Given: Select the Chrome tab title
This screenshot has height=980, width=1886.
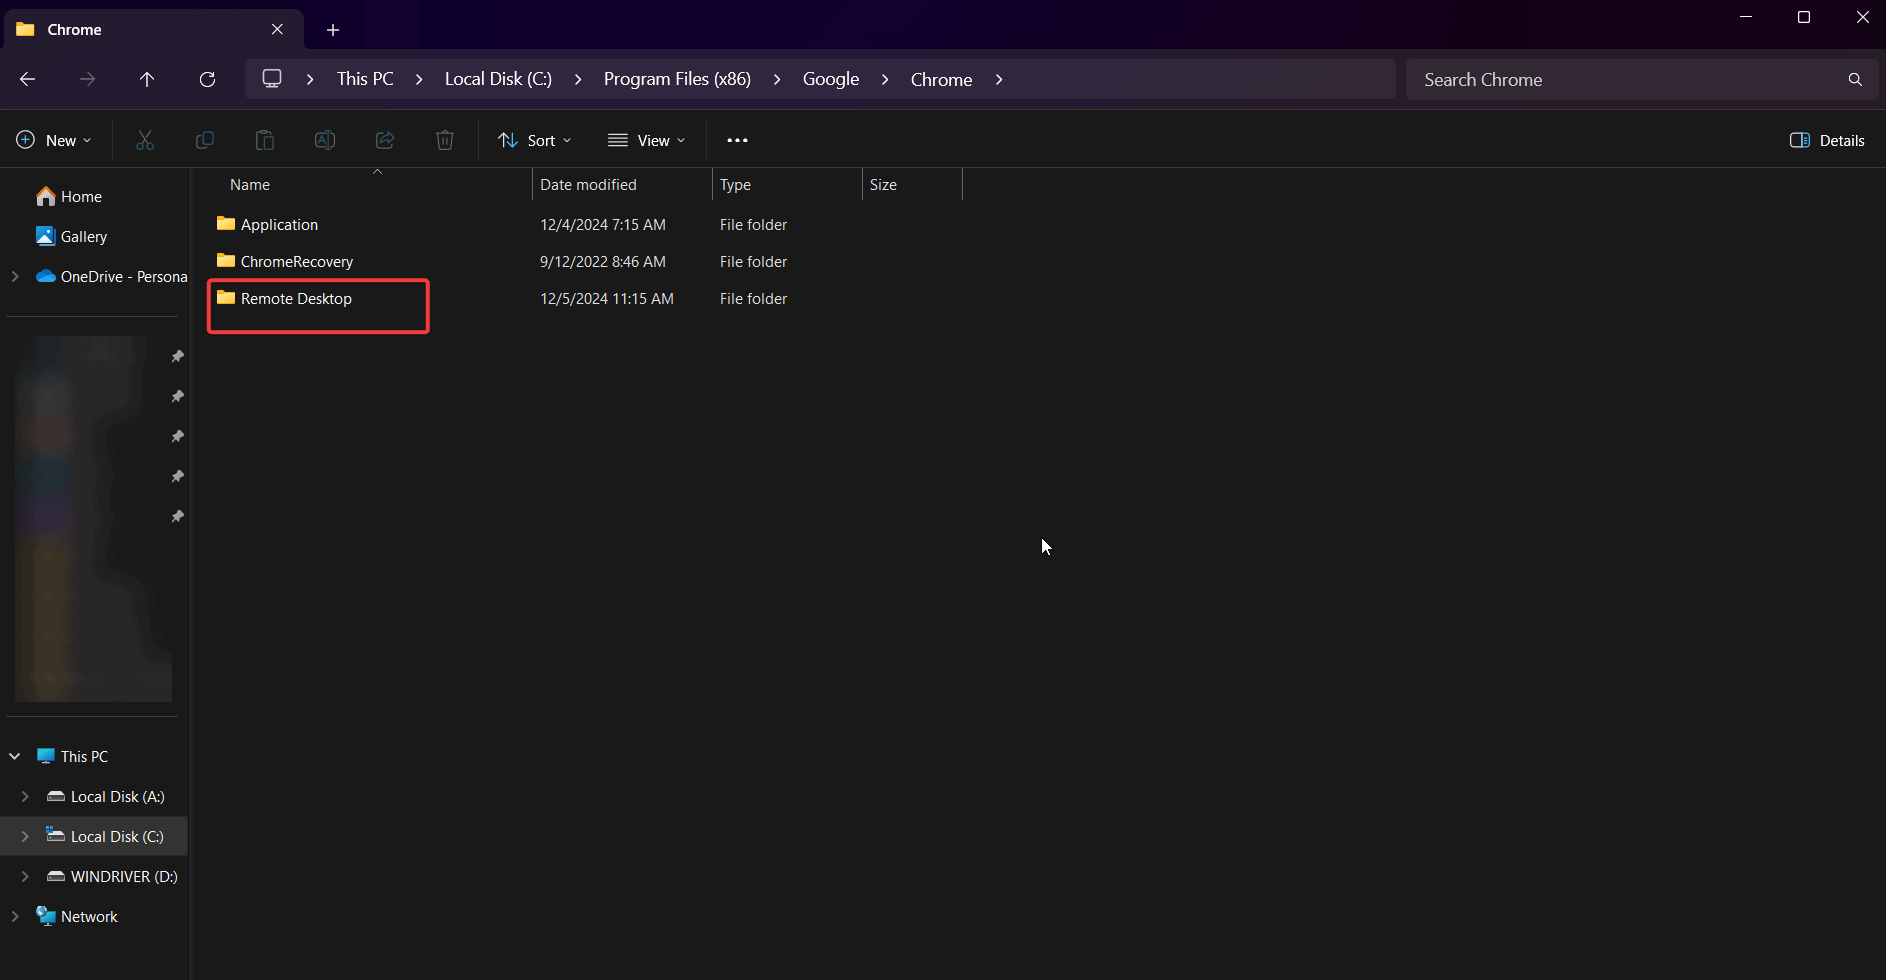Looking at the screenshot, I should (x=74, y=29).
